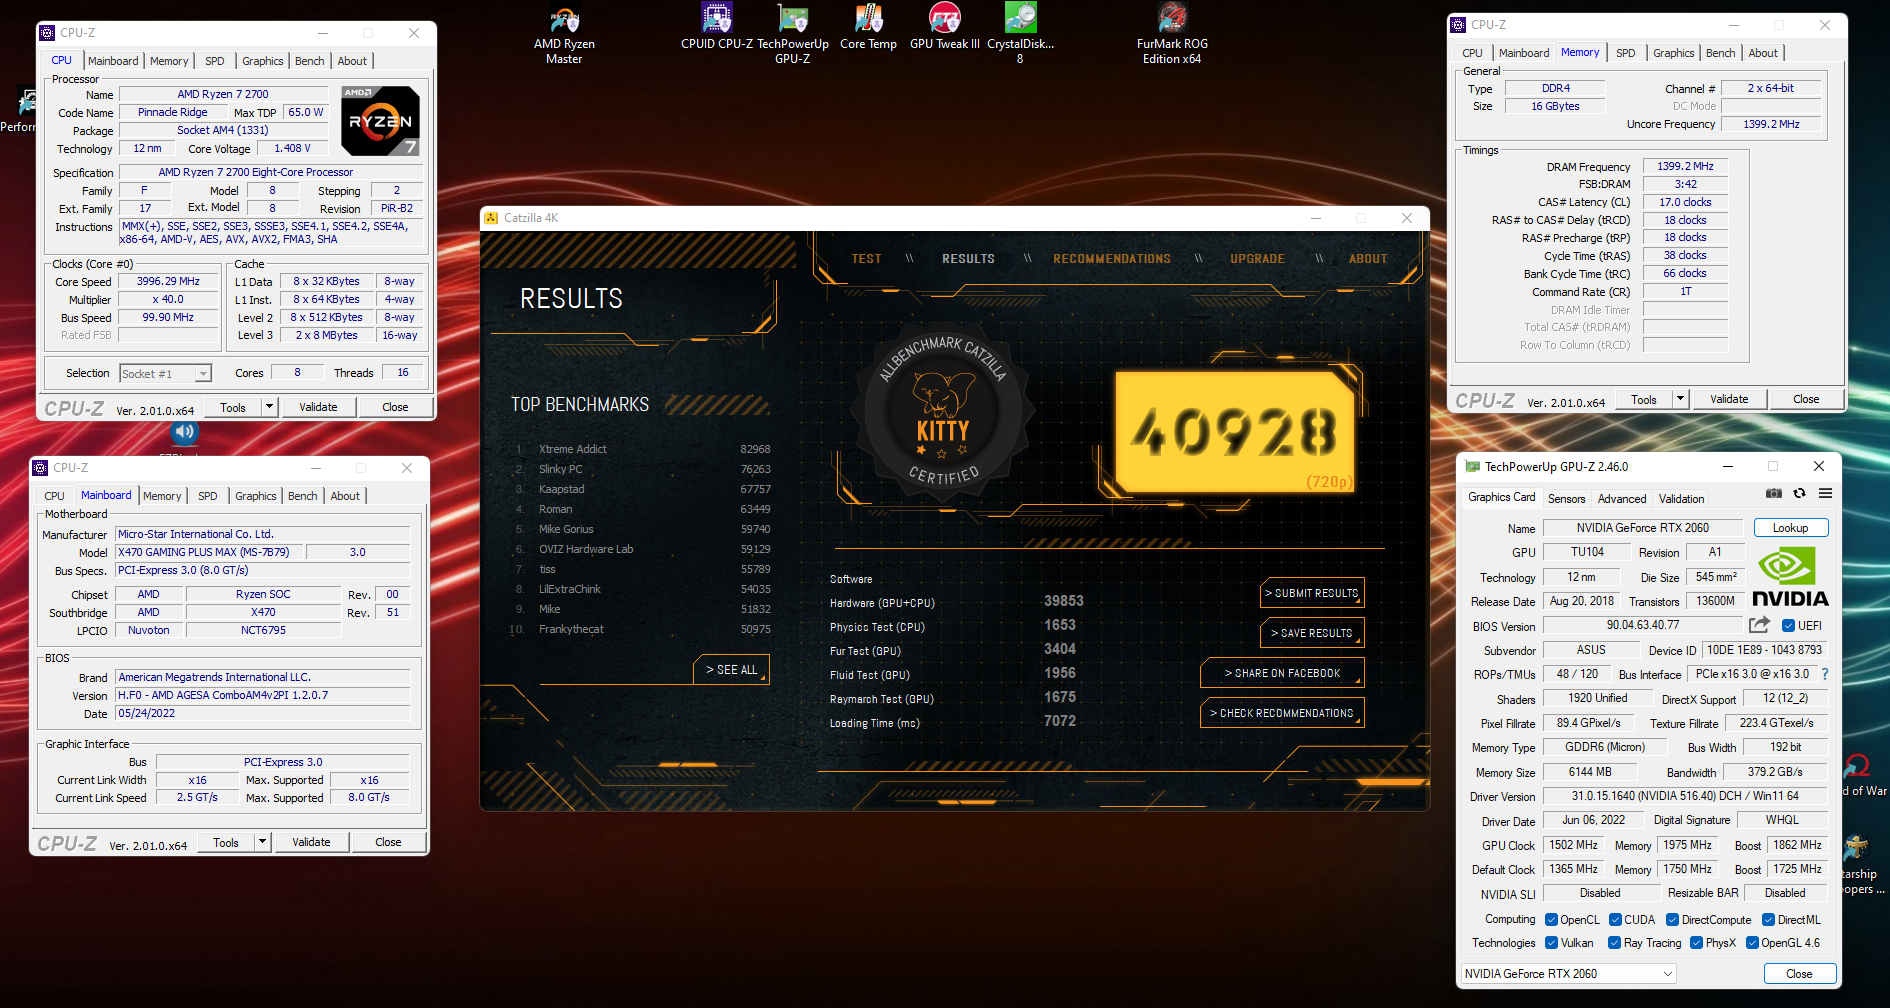Open CrystalDiskMark 8 desktop shortcut
This screenshot has width=1890, height=1008.
click(1020, 35)
